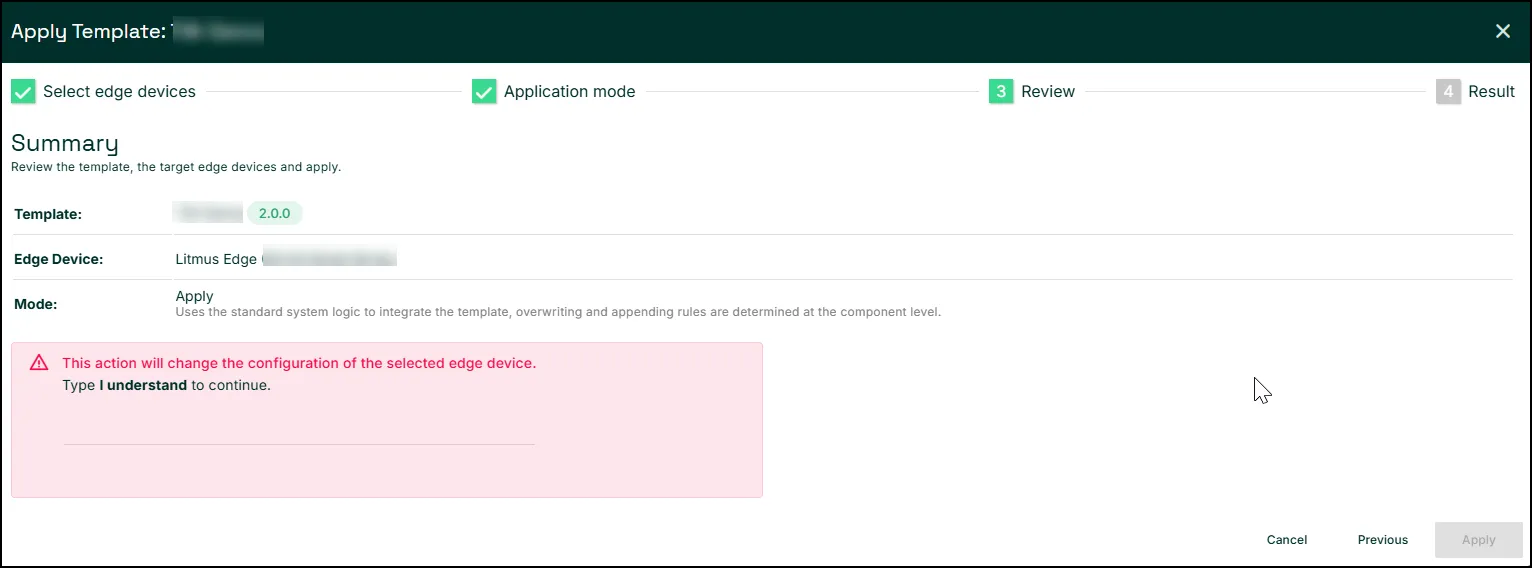Click the step 4 Result number icon

(1448, 92)
